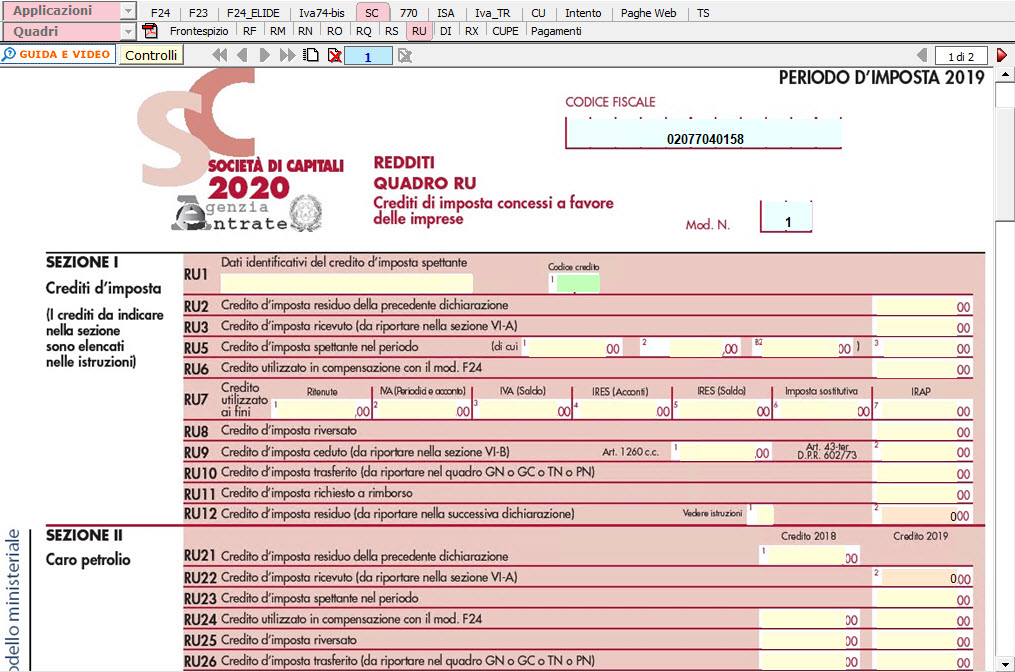Select the SC application tab
This screenshot has height=672, width=1015.
click(x=372, y=13)
